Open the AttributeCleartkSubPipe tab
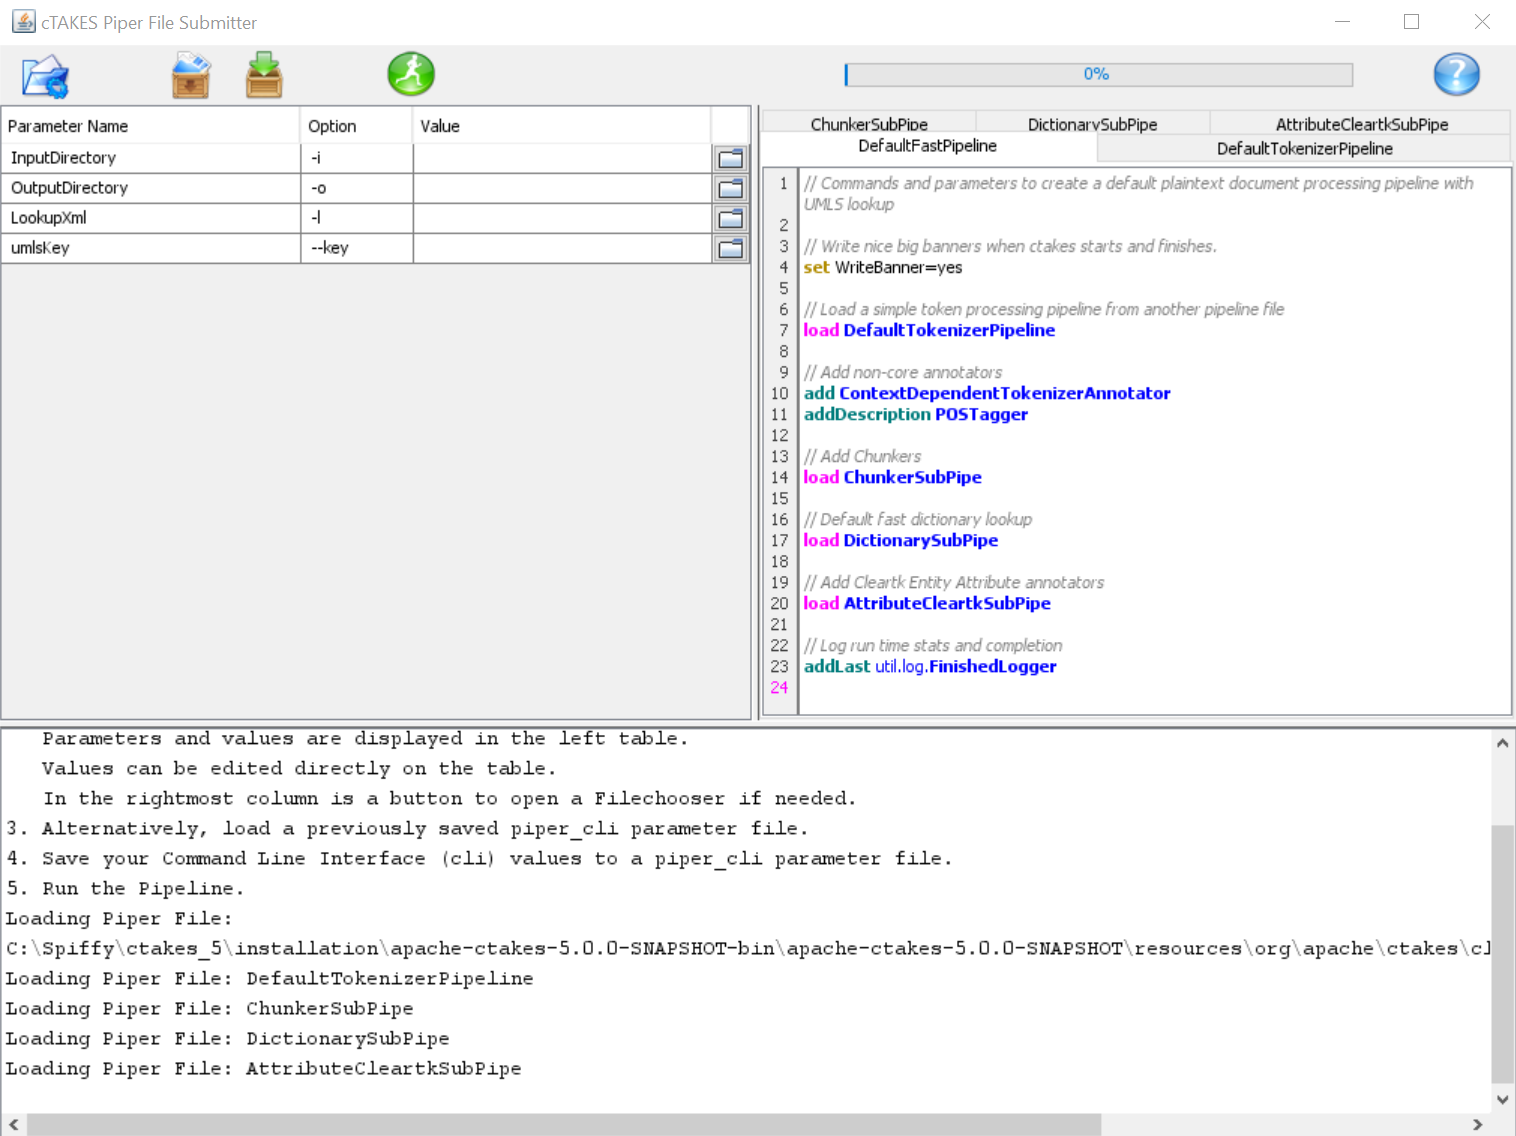 tap(1361, 124)
